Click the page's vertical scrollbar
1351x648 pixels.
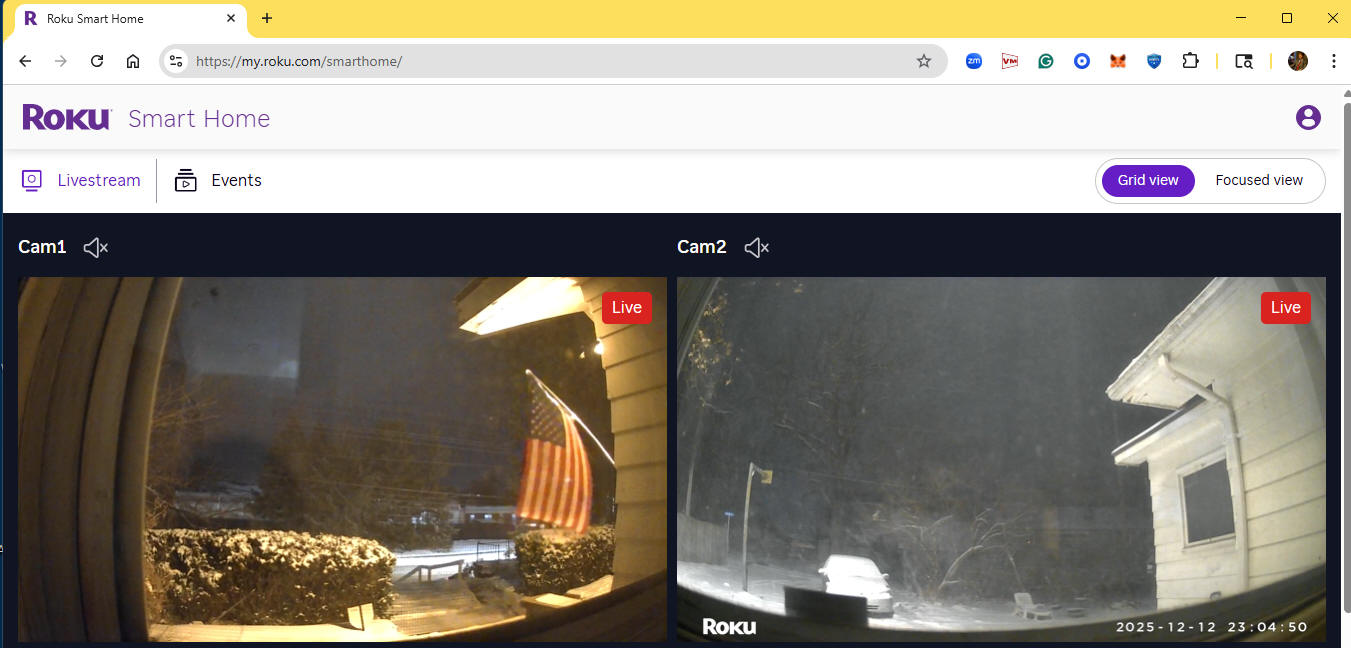tap(1345, 350)
